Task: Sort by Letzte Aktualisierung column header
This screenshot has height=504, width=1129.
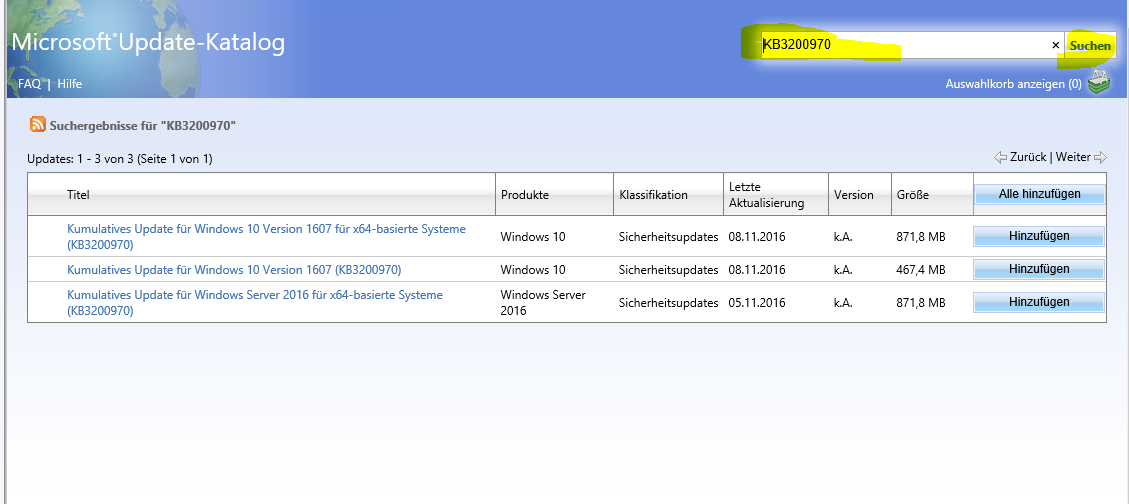Action: (x=766, y=194)
